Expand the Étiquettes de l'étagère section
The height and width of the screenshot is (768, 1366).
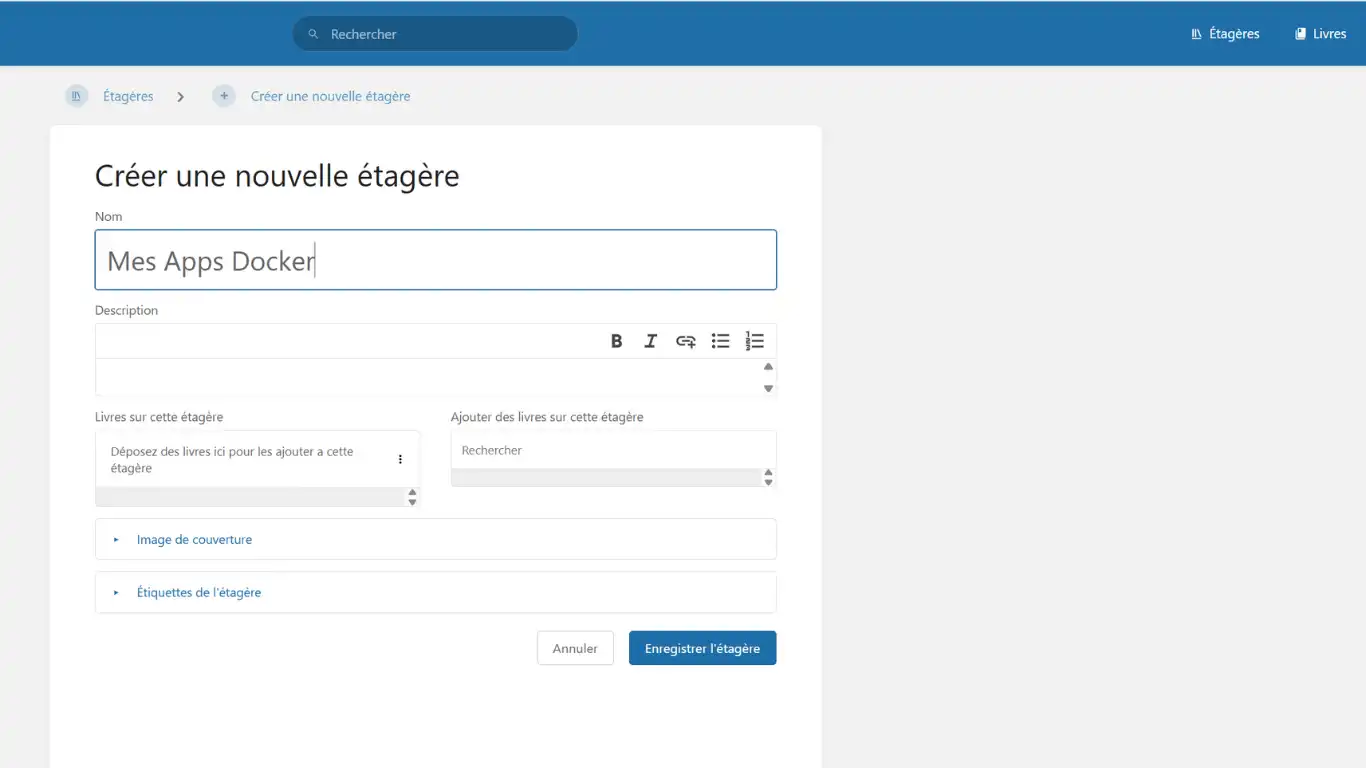pos(199,592)
